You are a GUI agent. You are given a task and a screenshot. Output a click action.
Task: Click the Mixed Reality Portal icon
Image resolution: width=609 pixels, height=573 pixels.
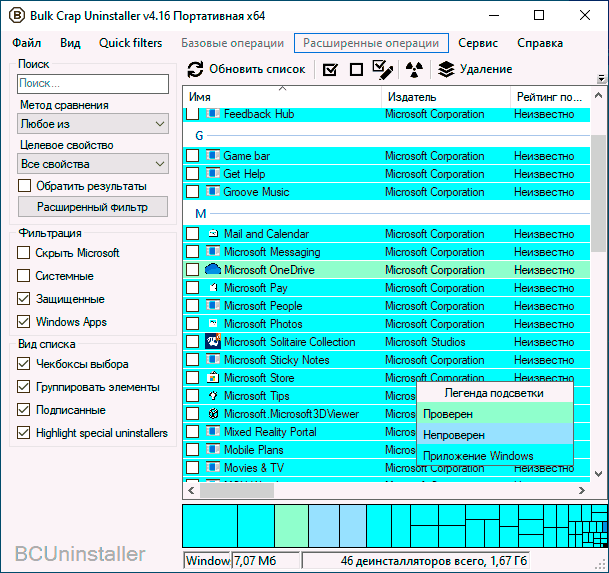tap(213, 431)
